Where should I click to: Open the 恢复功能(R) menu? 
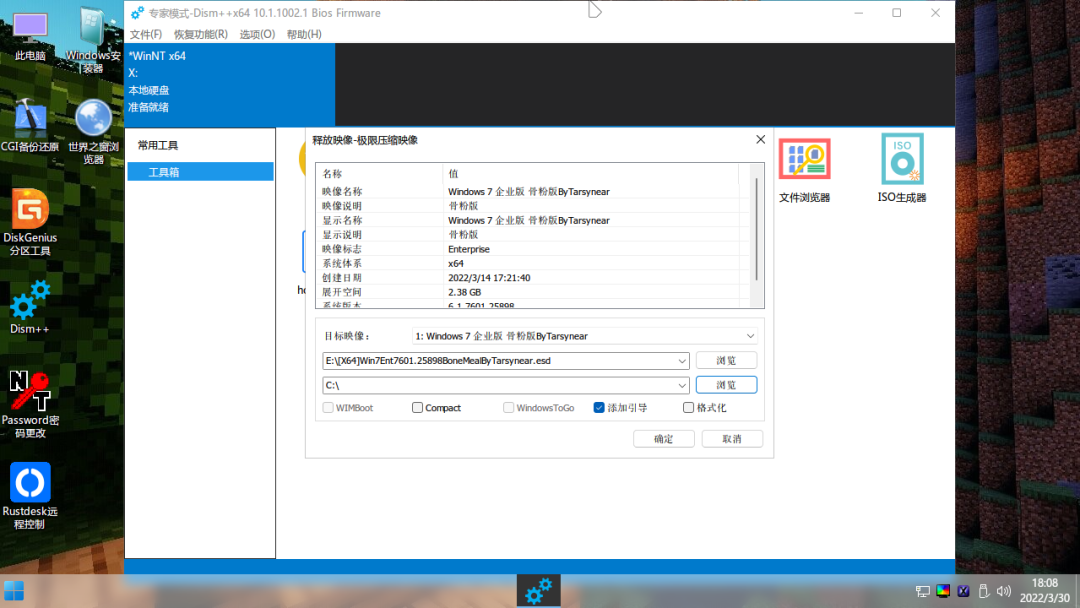pos(200,34)
